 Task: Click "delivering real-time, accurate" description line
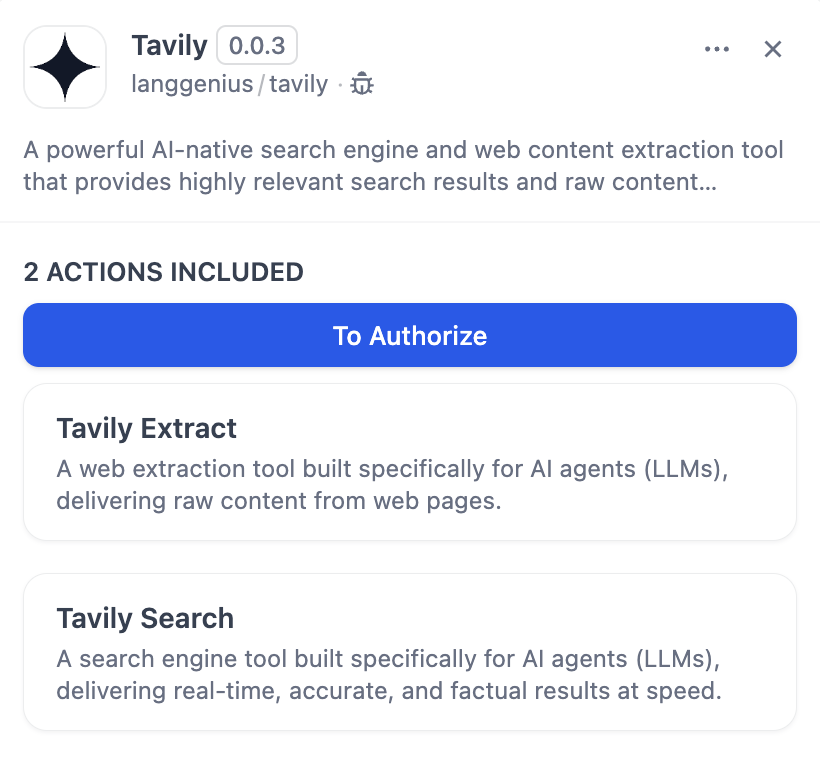[388, 691]
